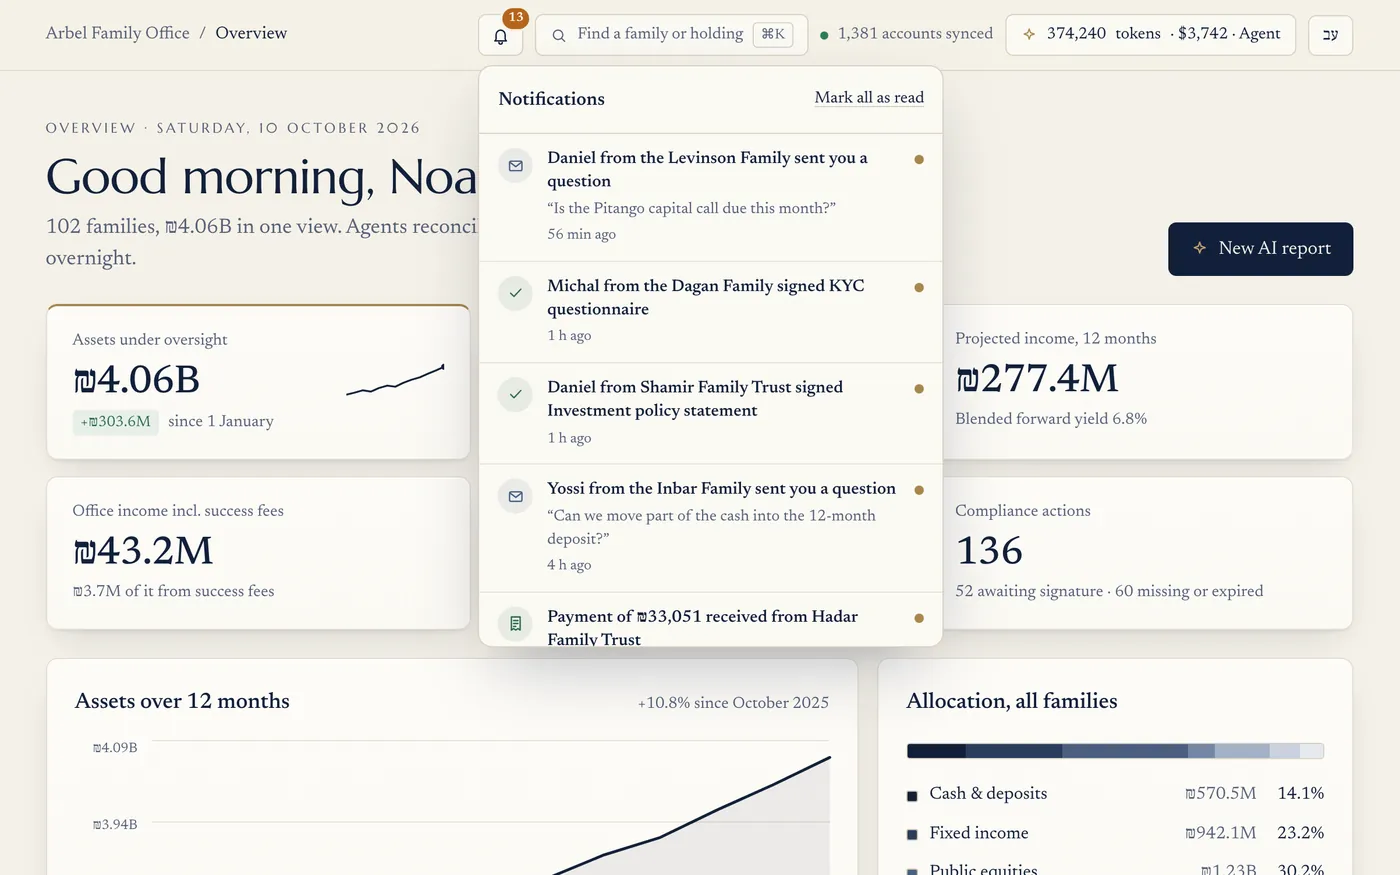Click the sparkle icon on New AI report button

pyautogui.click(x=1199, y=248)
